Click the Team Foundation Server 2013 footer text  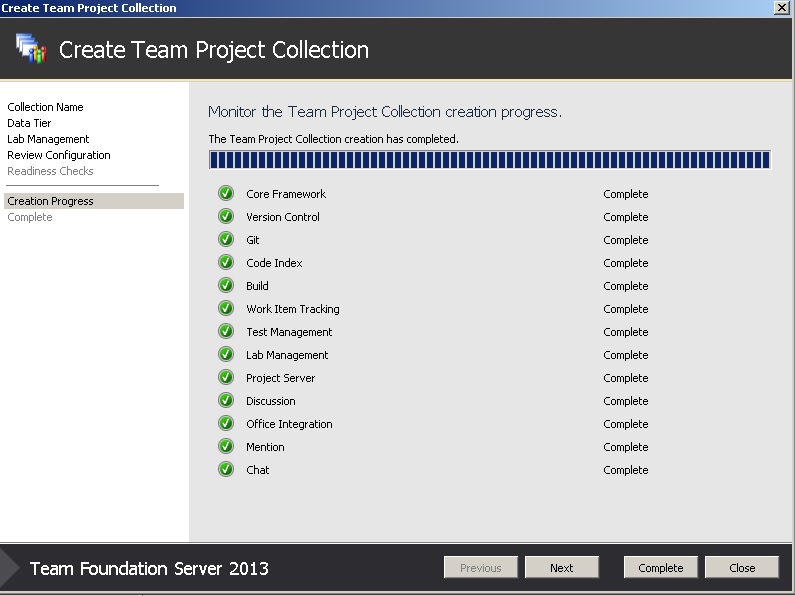pos(149,568)
